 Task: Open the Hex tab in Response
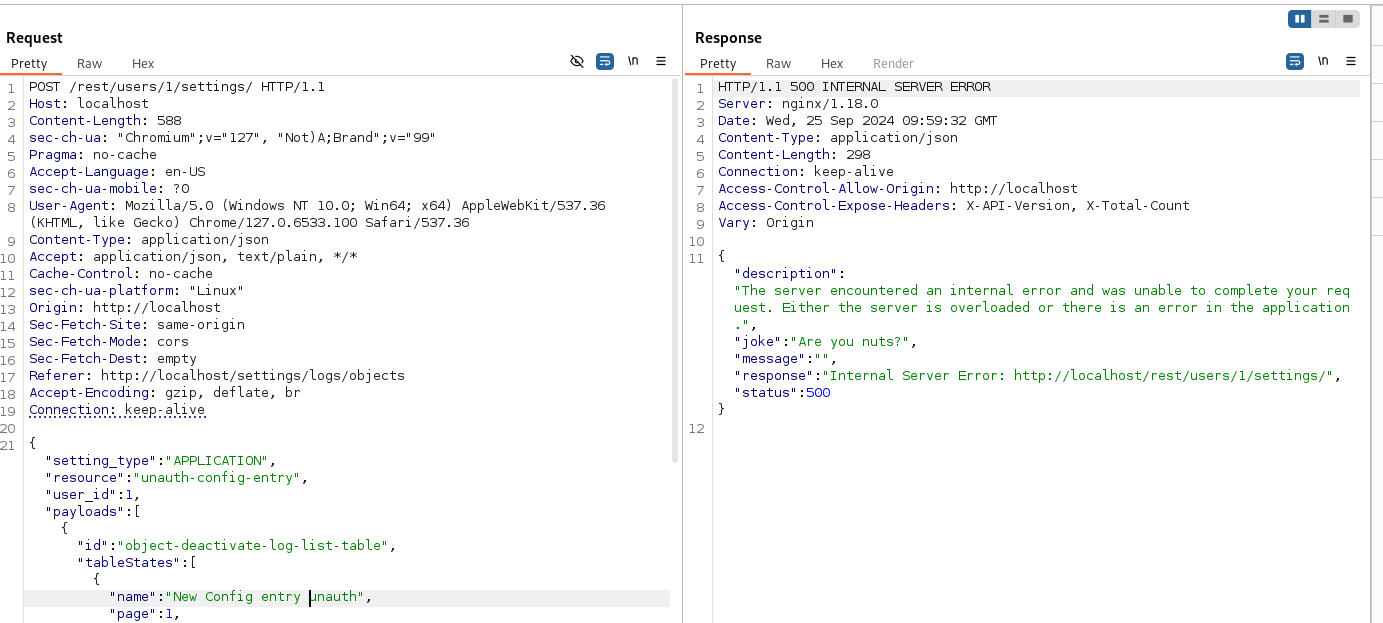click(832, 63)
